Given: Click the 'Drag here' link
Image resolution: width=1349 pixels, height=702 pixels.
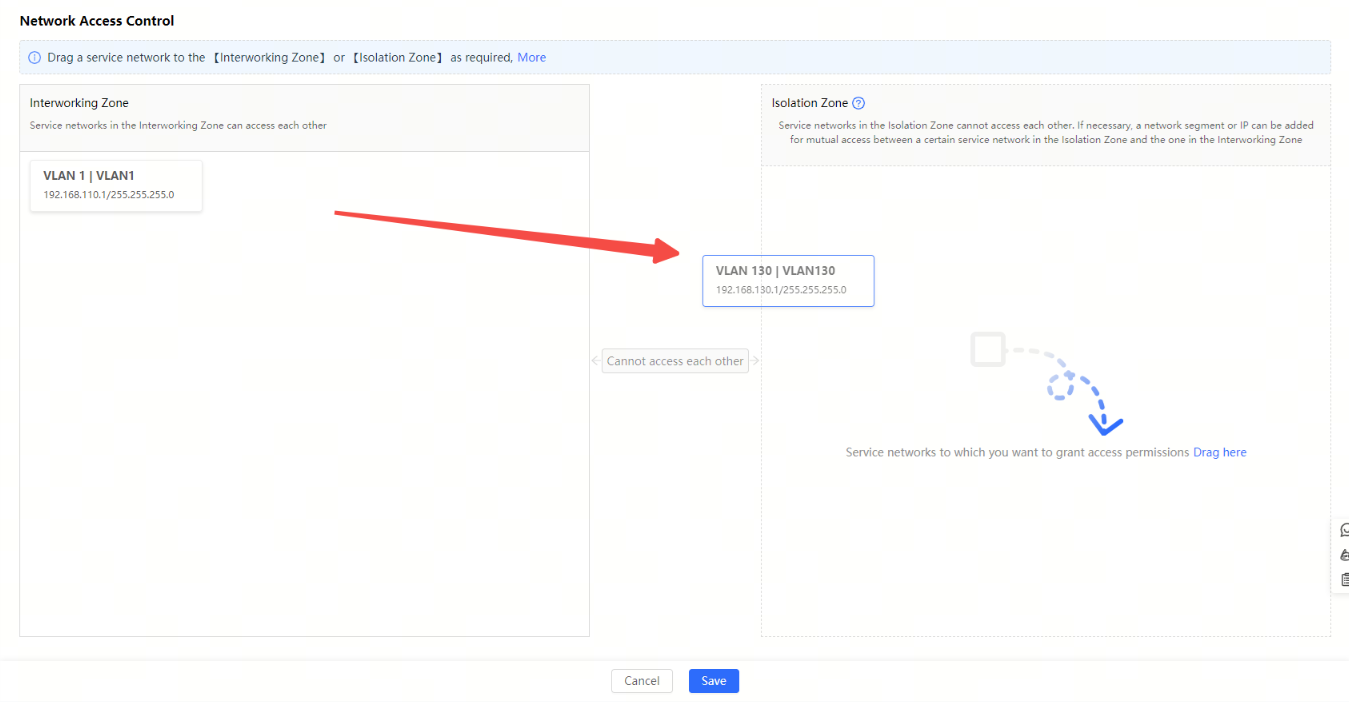Looking at the screenshot, I should [1219, 452].
